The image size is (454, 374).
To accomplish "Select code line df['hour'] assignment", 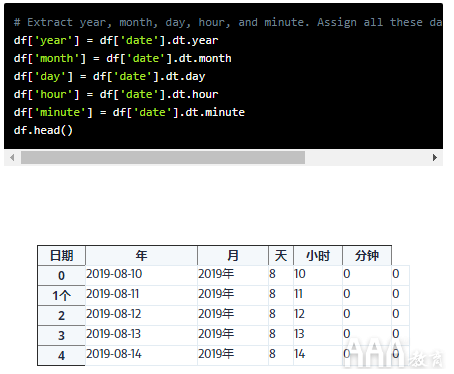I will [x=116, y=94].
